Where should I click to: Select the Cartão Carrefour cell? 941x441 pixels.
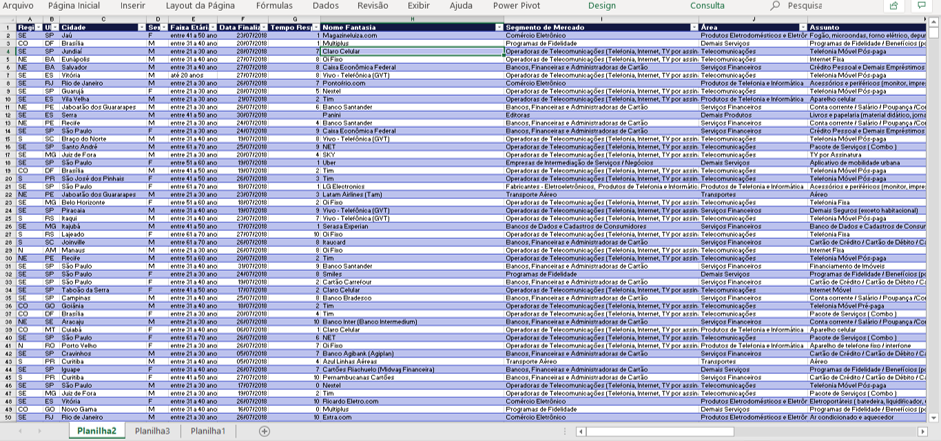tap(412, 282)
